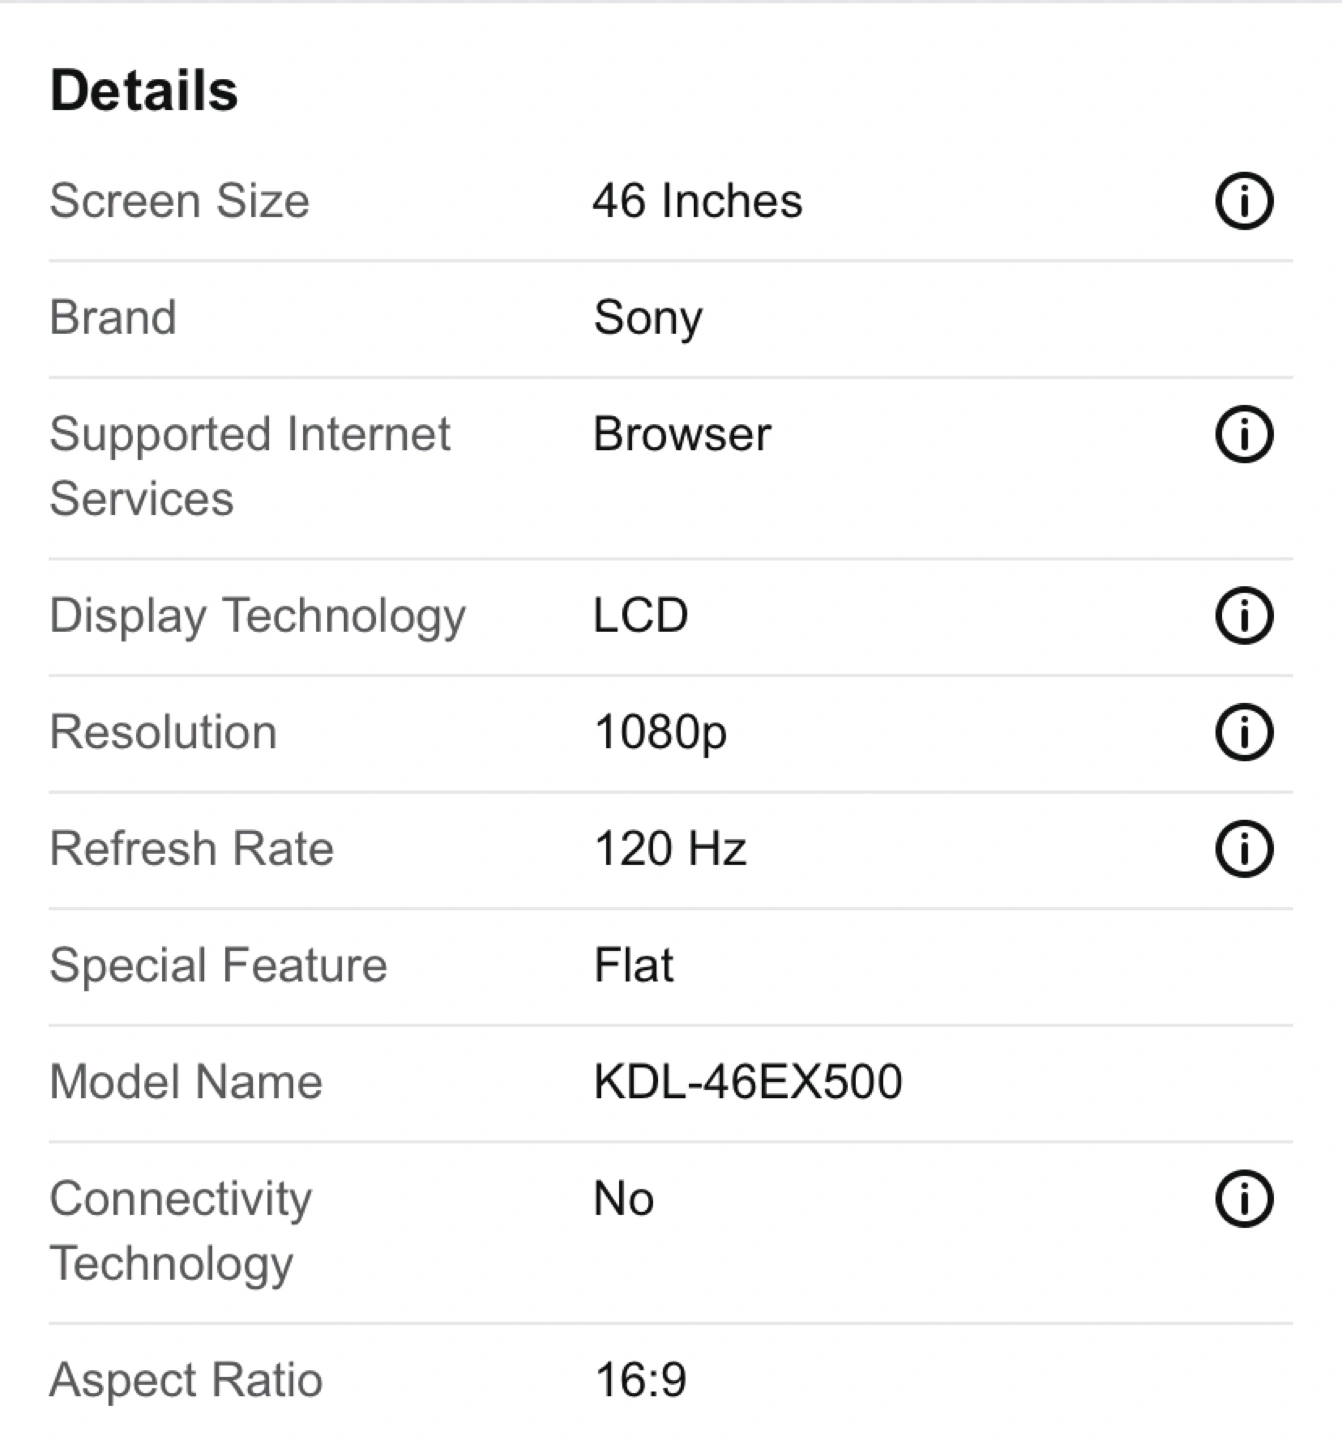Screen dimensions: 1342x1440
Task: Show Display Technology info tooltip
Action: pos(1244,615)
